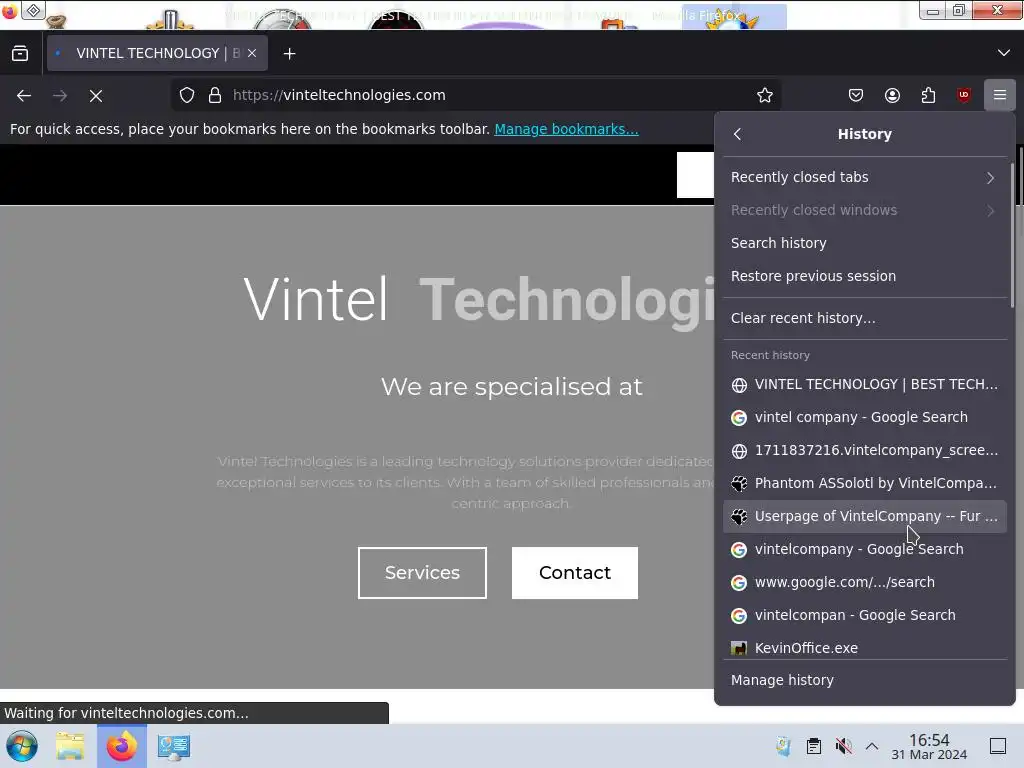Open File Explorer from taskbar
Viewport: 1024px width, 768px height.
[70, 746]
